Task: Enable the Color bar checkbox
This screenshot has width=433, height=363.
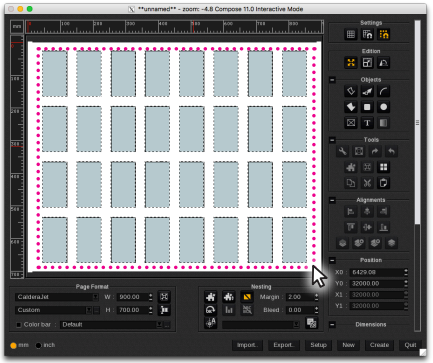Action: click(19, 325)
